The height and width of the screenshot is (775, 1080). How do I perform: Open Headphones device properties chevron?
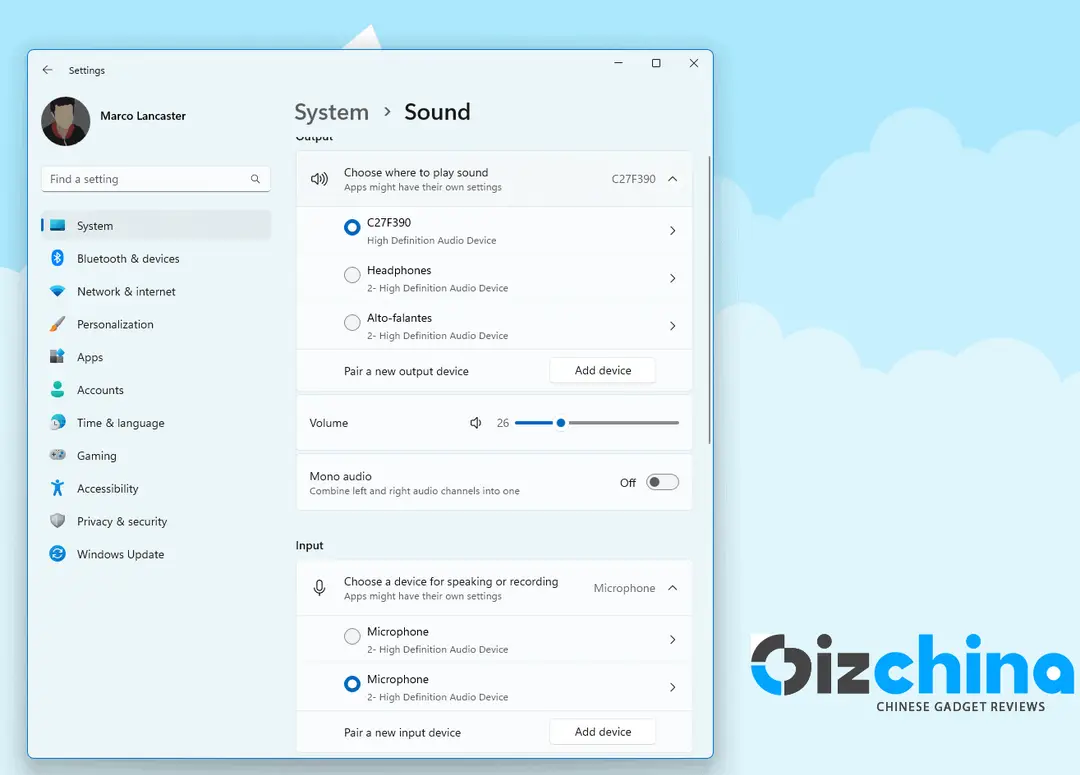click(x=673, y=278)
